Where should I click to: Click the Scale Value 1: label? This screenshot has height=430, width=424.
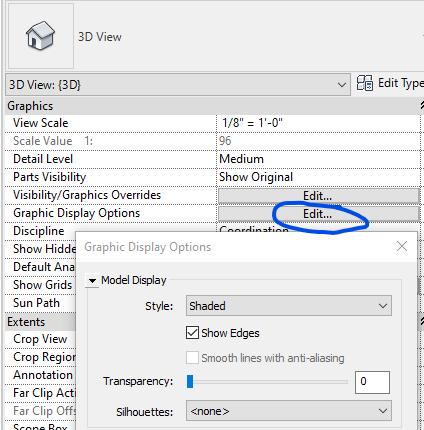tap(53, 141)
